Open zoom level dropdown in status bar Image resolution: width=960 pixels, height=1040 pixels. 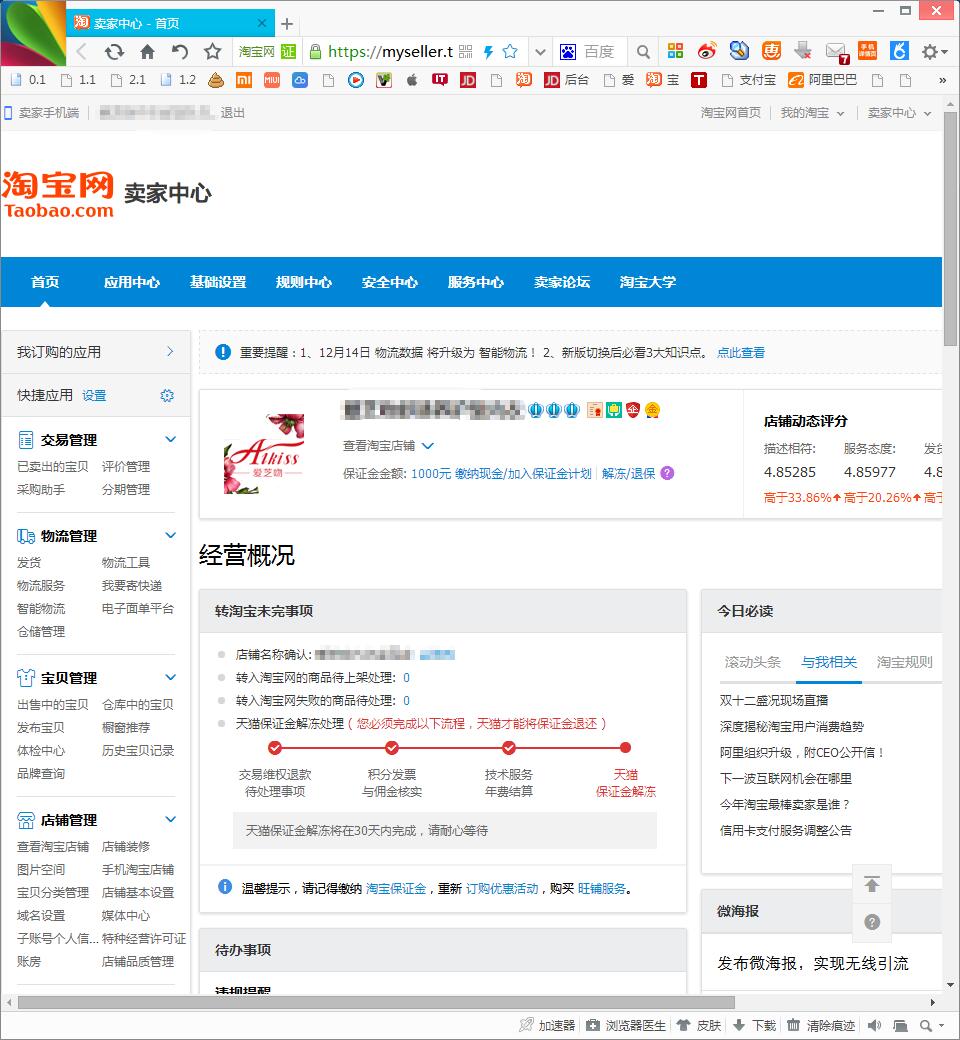coord(941,1025)
